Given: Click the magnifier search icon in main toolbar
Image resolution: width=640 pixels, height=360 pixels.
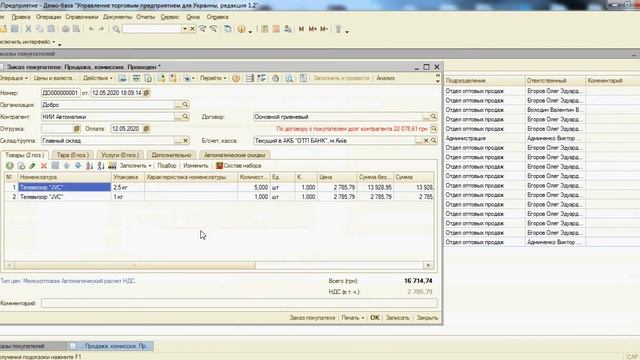Looking at the screenshot, I should click(116, 29).
